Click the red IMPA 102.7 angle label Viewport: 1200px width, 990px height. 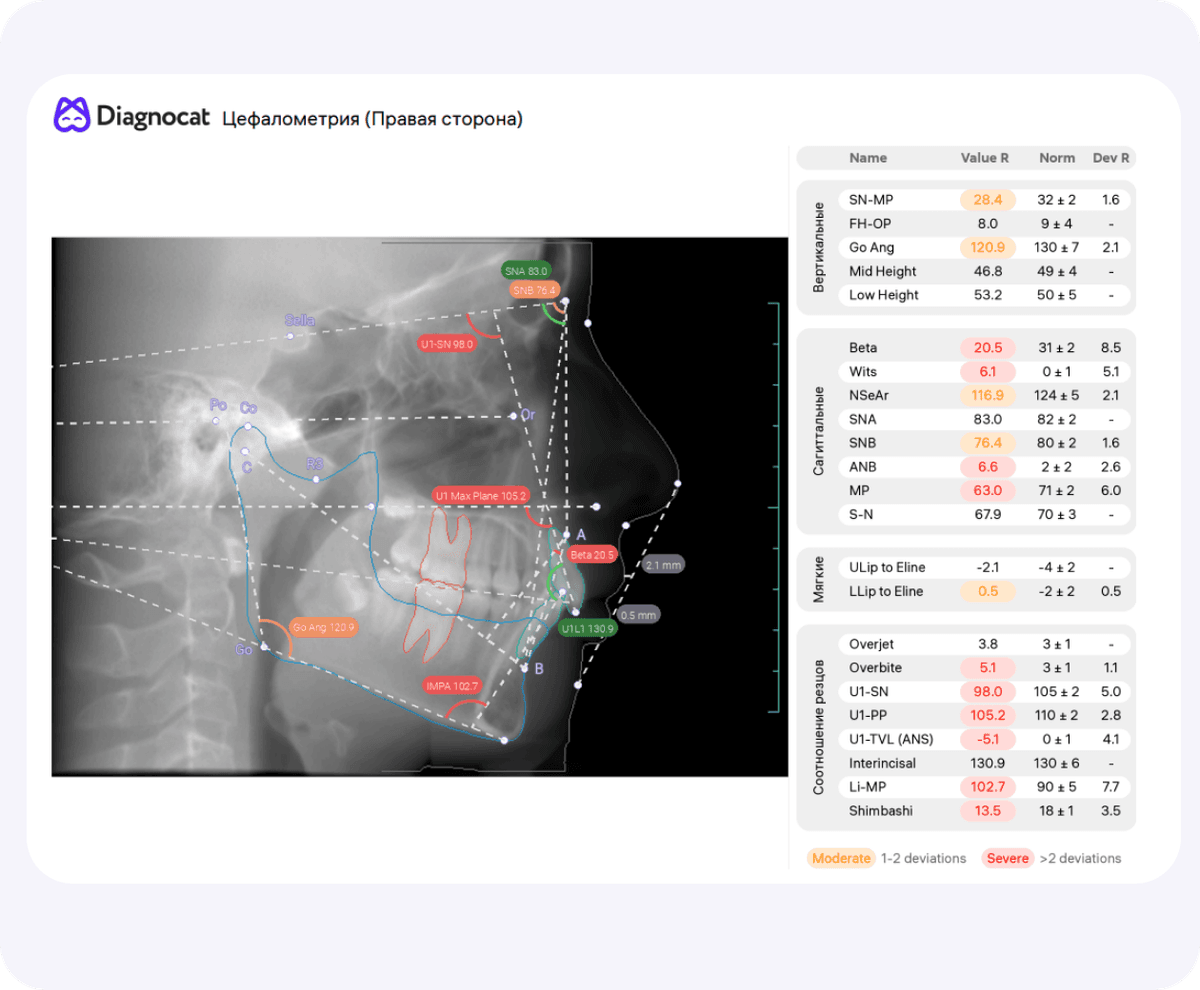tap(454, 686)
